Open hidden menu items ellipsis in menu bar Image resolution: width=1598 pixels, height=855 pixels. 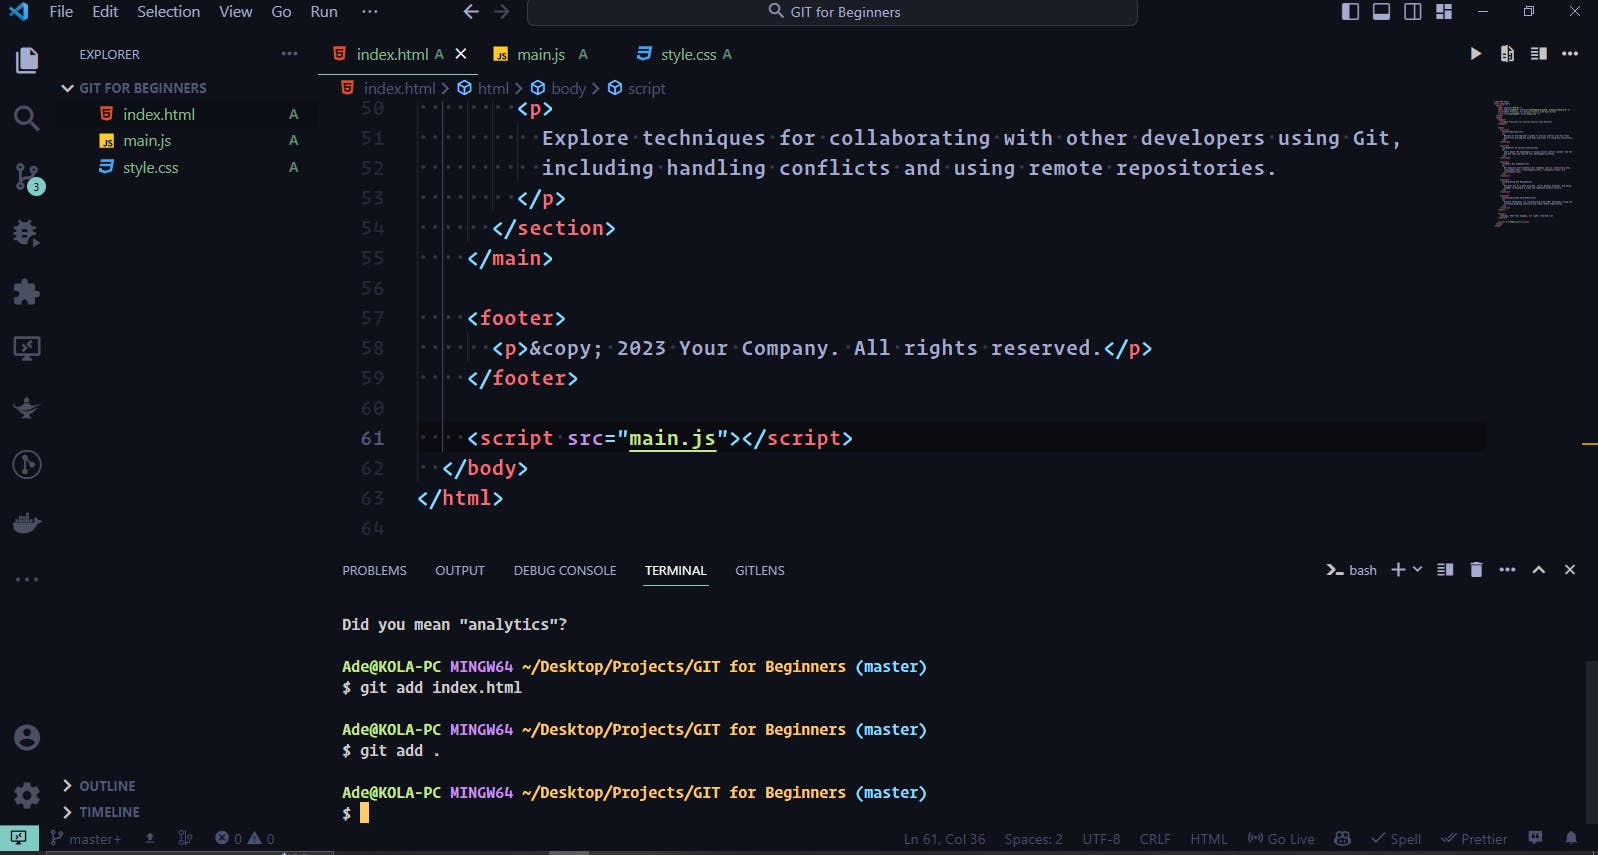[369, 12]
